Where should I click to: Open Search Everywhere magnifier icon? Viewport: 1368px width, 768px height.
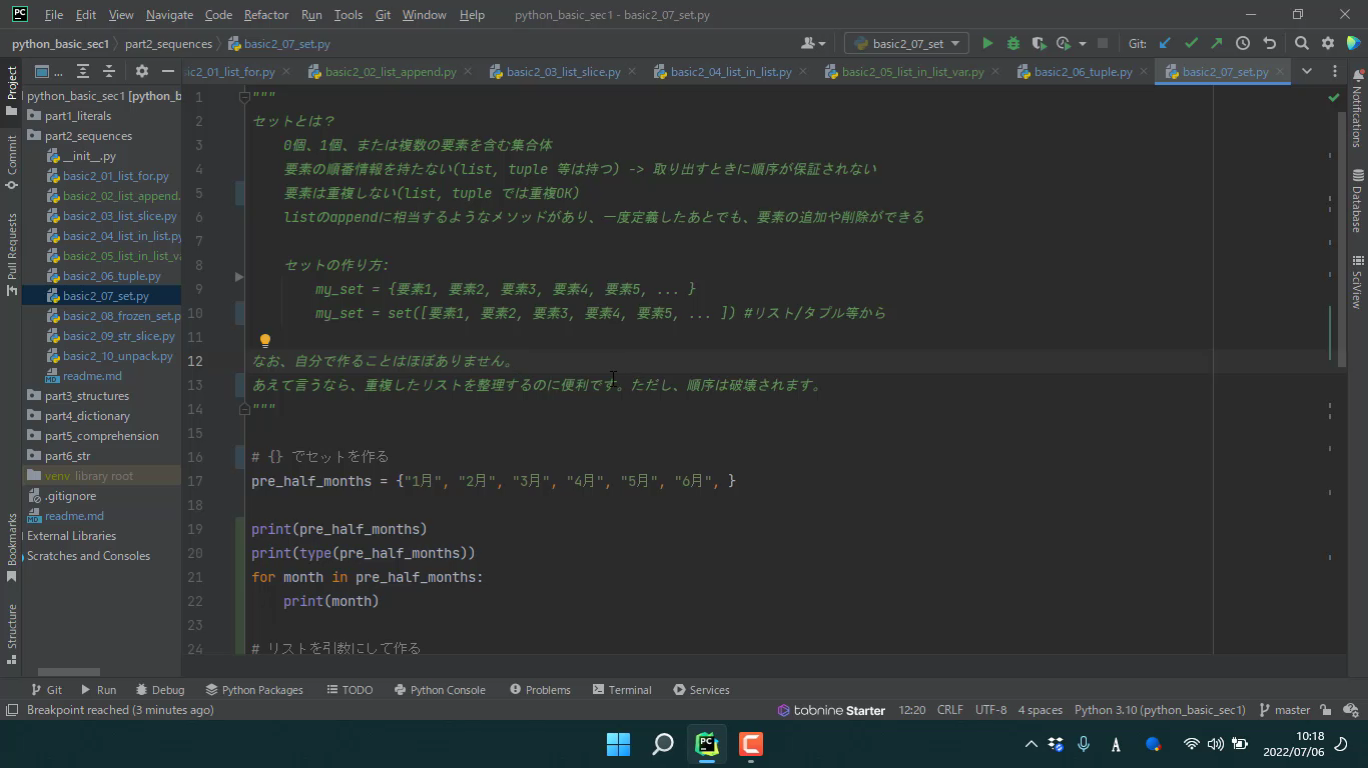tap(1301, 43)
